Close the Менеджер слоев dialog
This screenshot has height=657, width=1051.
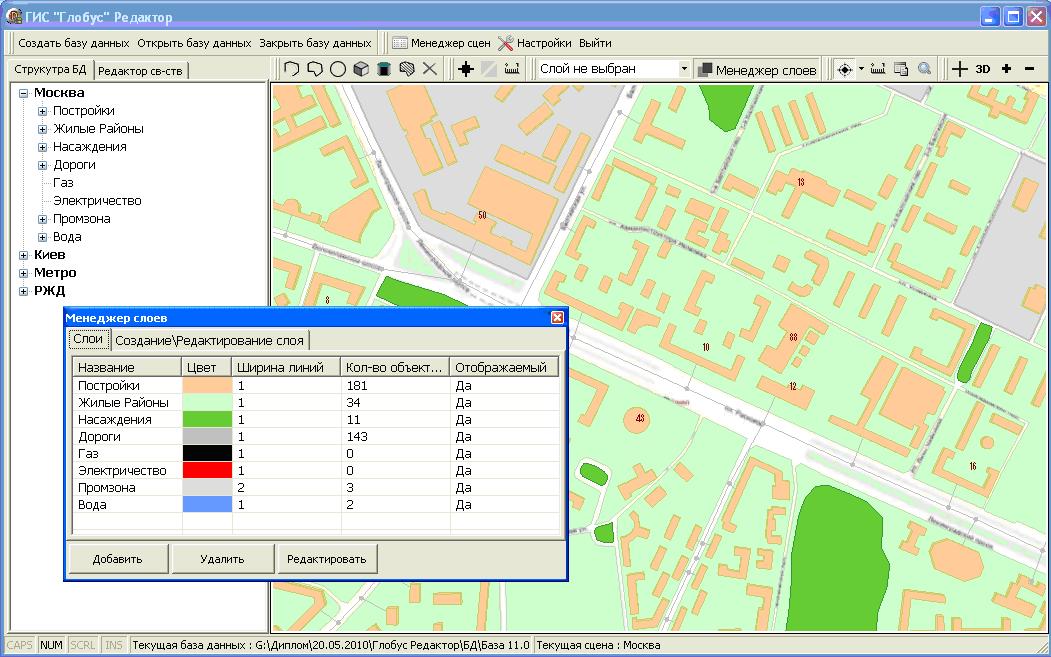(x=557, y=318)
